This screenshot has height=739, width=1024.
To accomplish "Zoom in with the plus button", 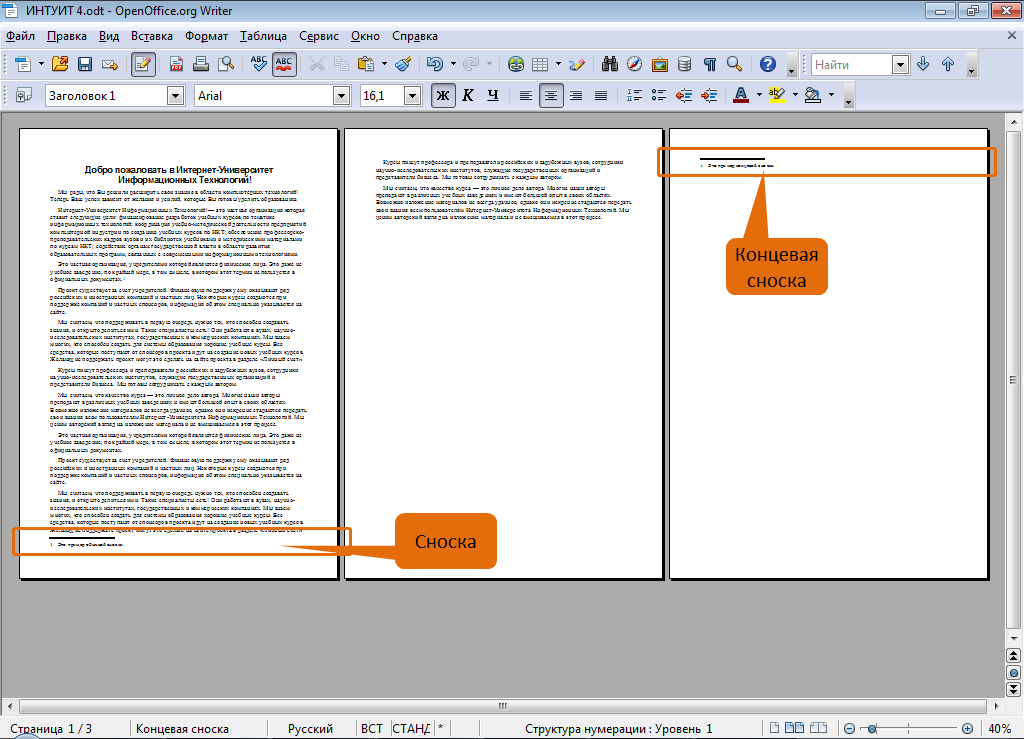I will (967, 728).
